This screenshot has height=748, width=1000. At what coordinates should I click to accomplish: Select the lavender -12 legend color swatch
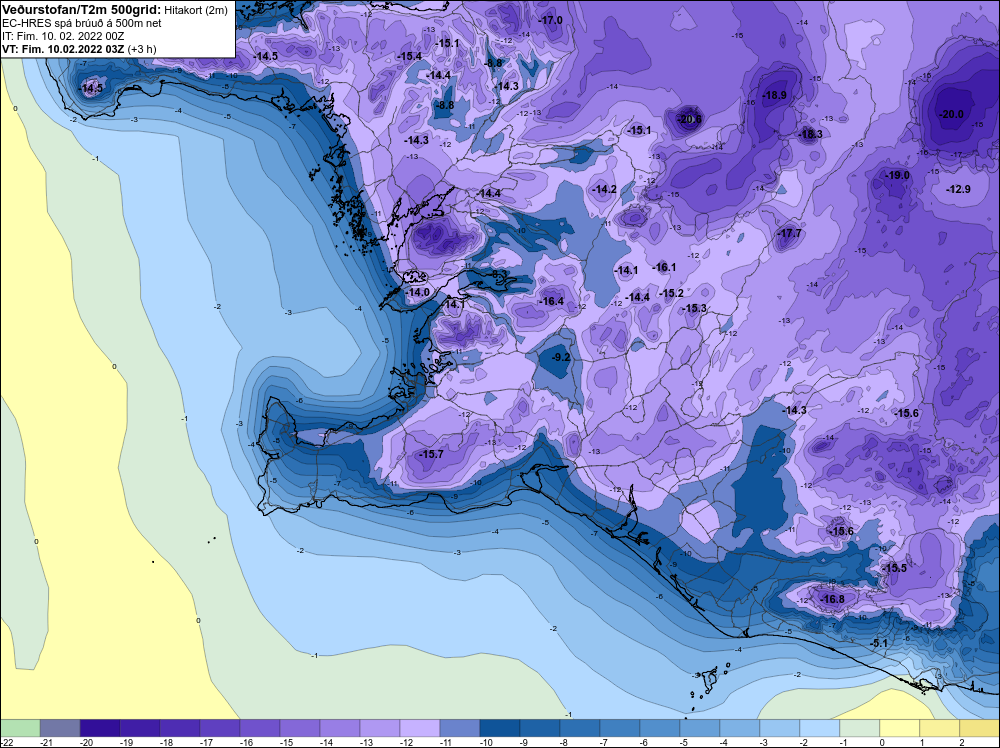420,728
